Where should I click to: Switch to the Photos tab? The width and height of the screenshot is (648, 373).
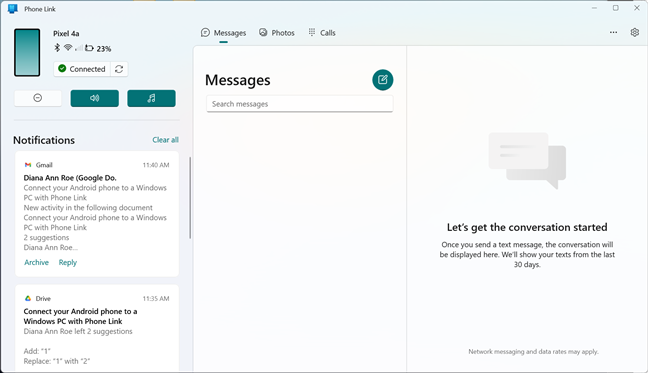(277, 33)
